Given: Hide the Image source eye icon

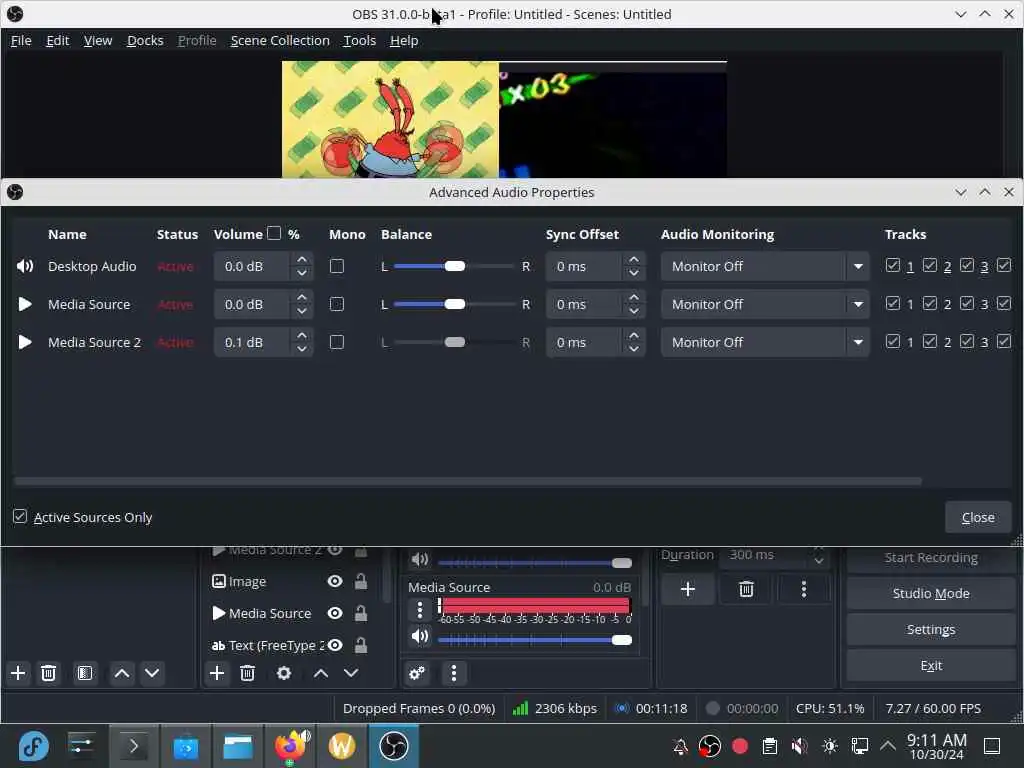Looking at the screenshot, I should 335,581.
